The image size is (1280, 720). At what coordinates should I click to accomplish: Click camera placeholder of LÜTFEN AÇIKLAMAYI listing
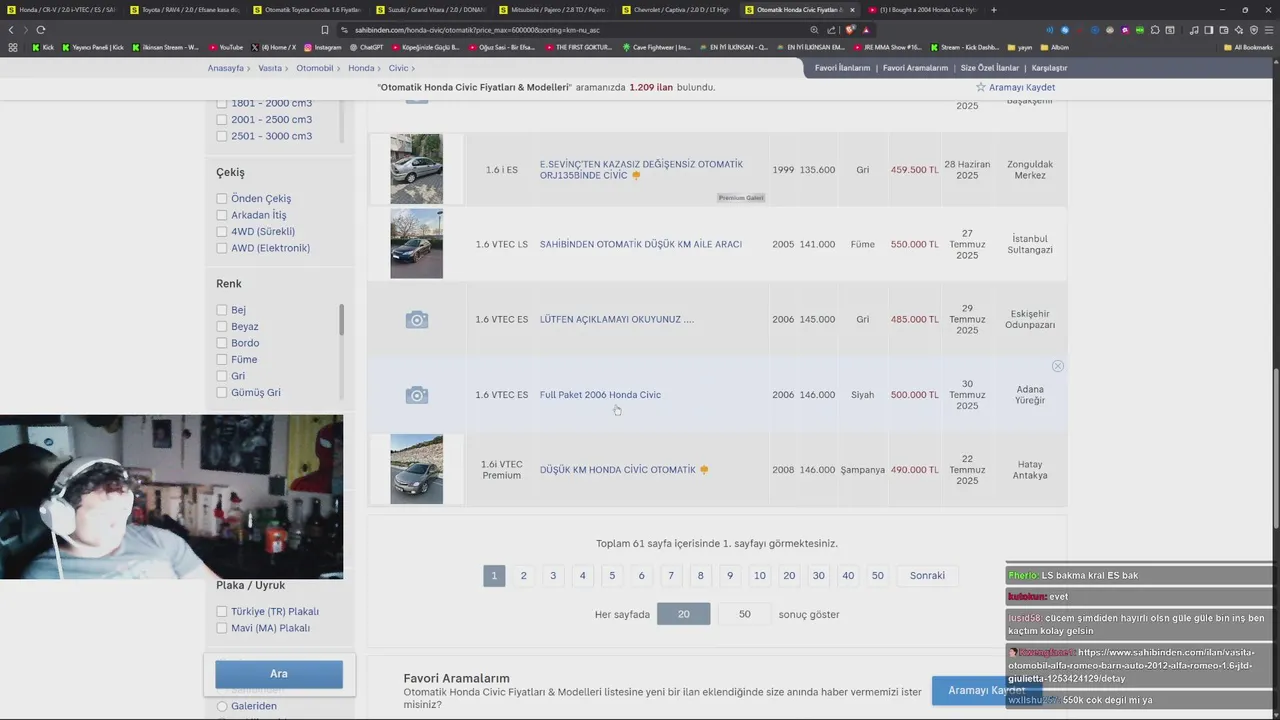tap(417, 320)
